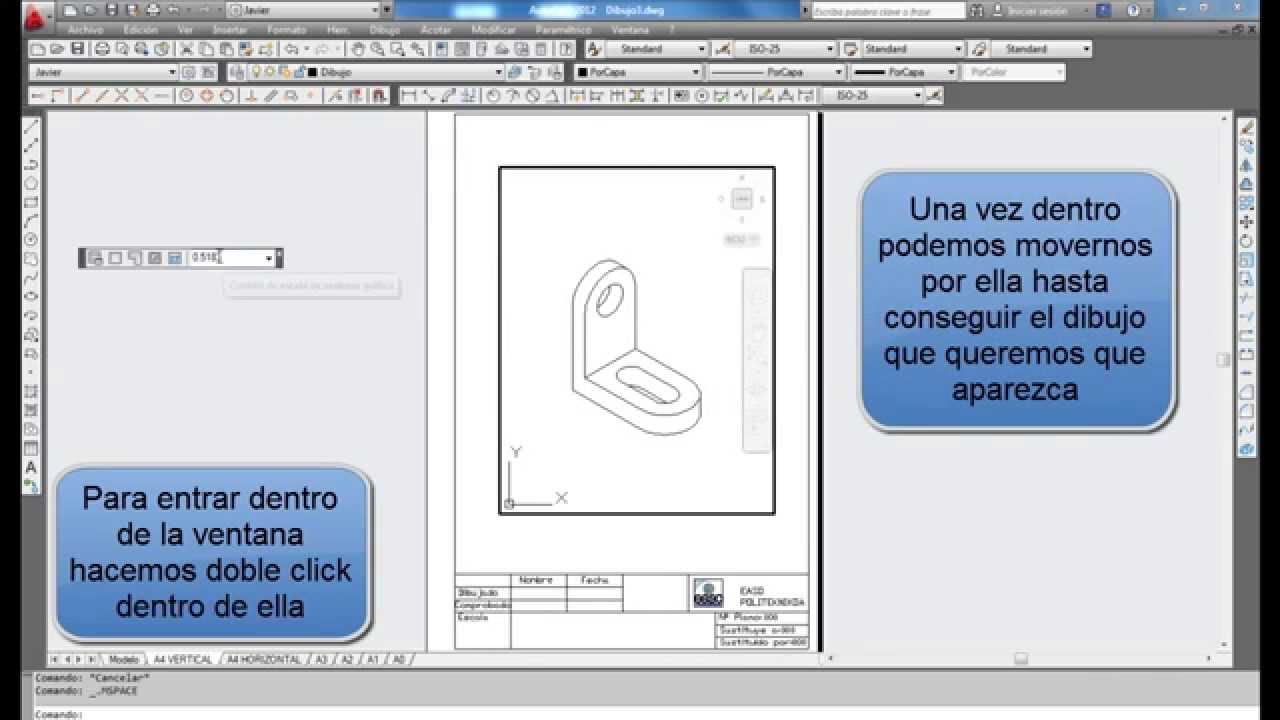The height and width of the screenshot is (720, 1280).
Task: Click in the search keyword field
Action: (x=888, y=11)
